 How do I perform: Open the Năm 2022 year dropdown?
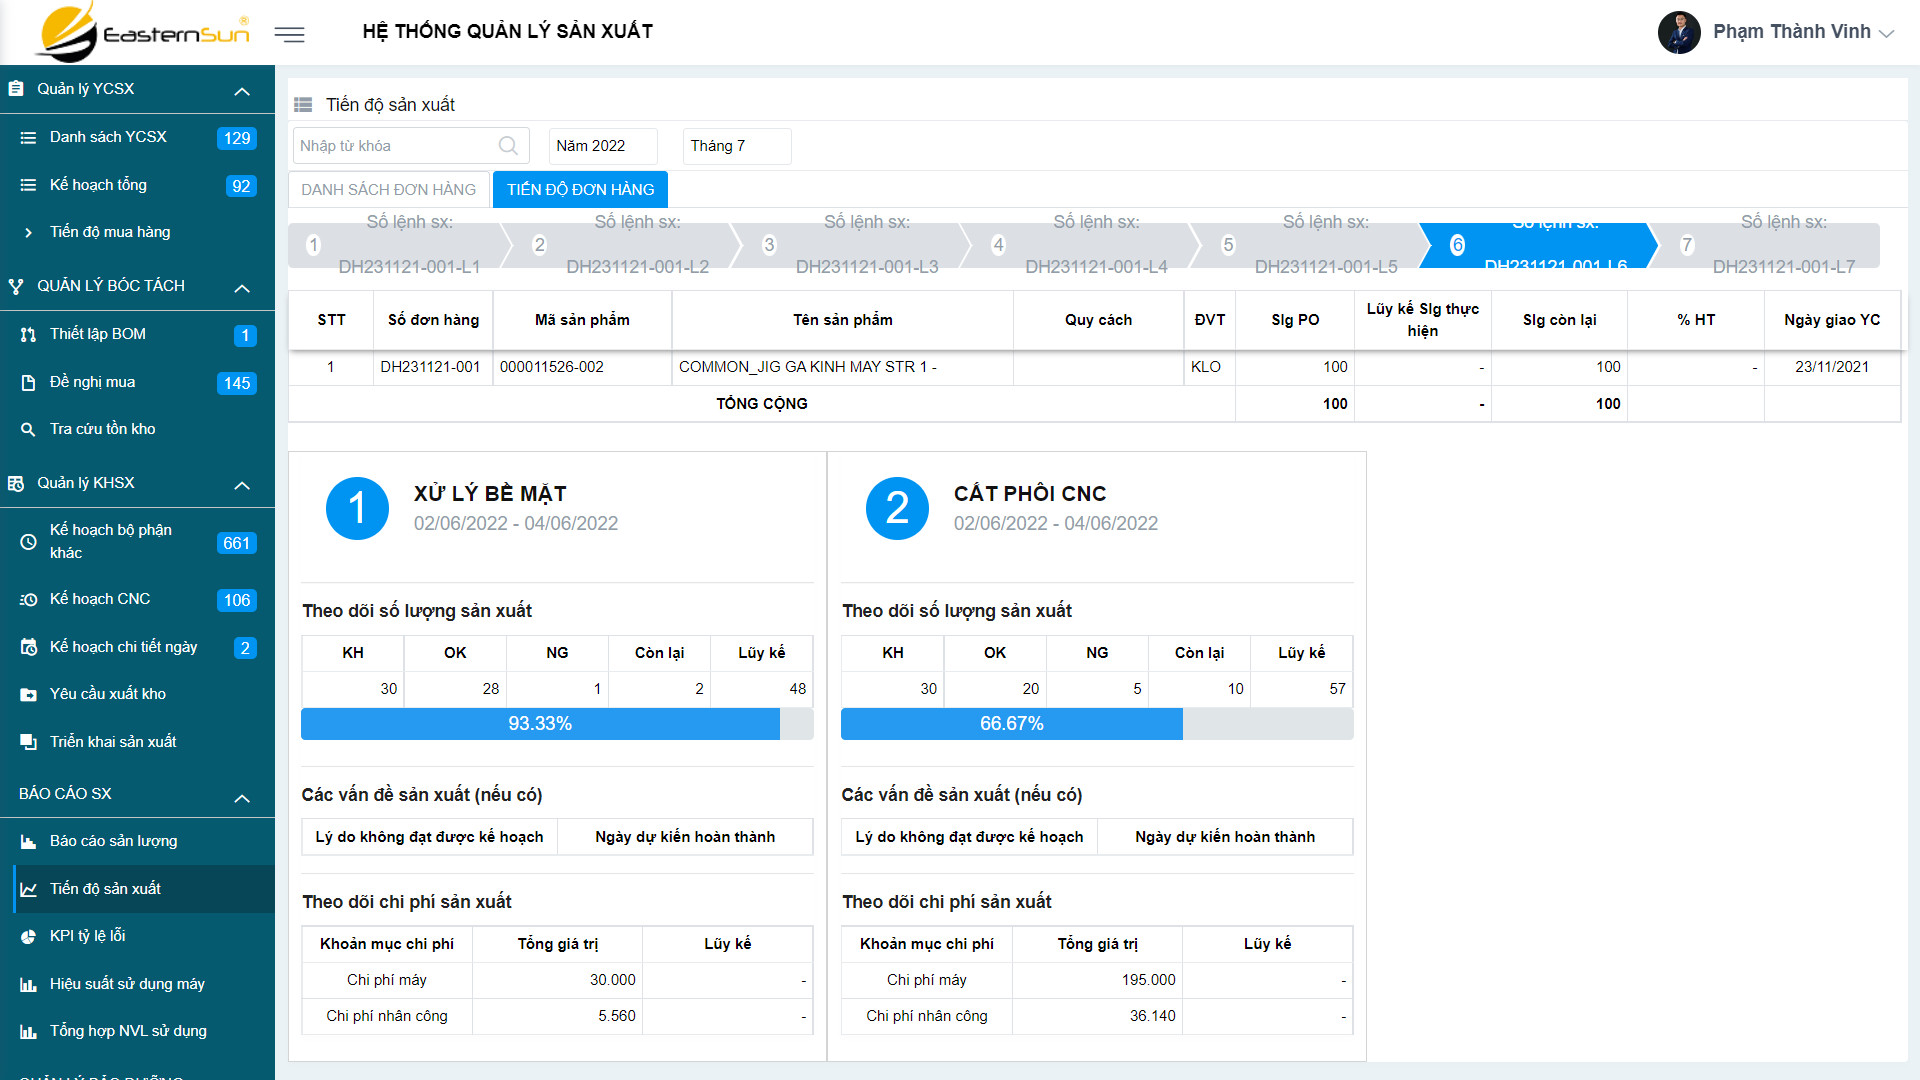point(603,146)
